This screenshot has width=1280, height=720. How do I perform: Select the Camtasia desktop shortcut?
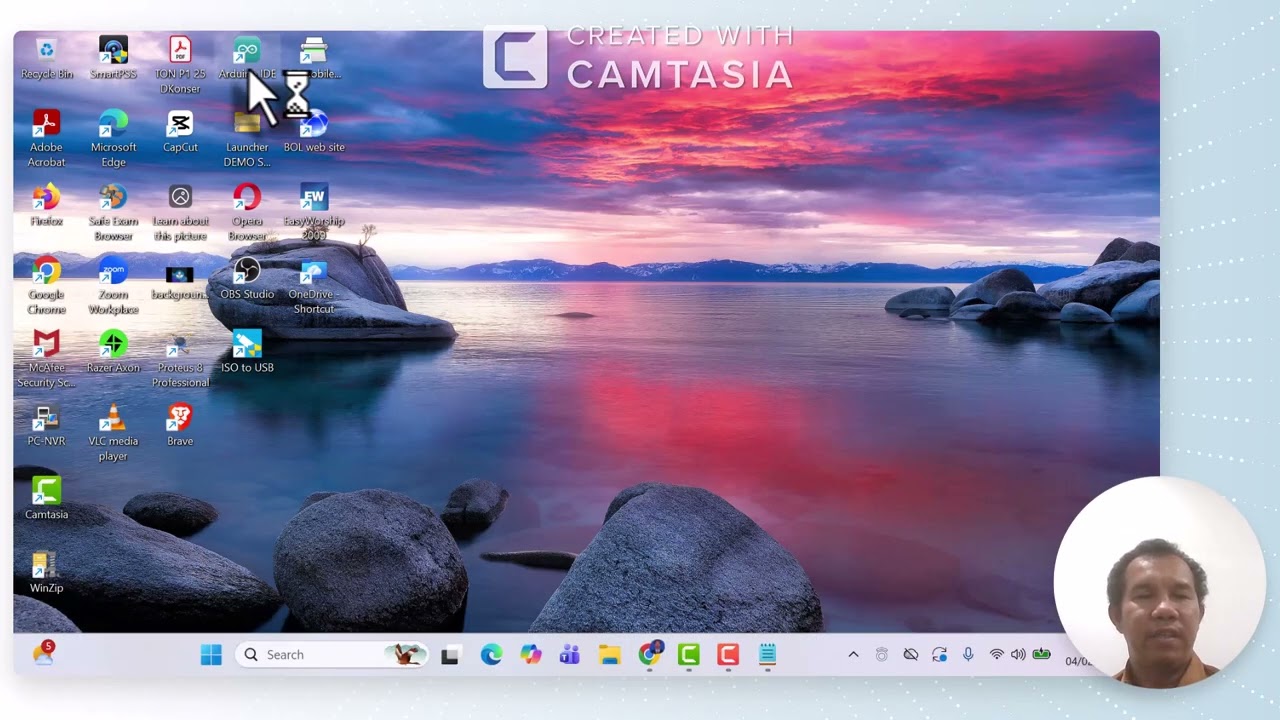pos(46,499)
